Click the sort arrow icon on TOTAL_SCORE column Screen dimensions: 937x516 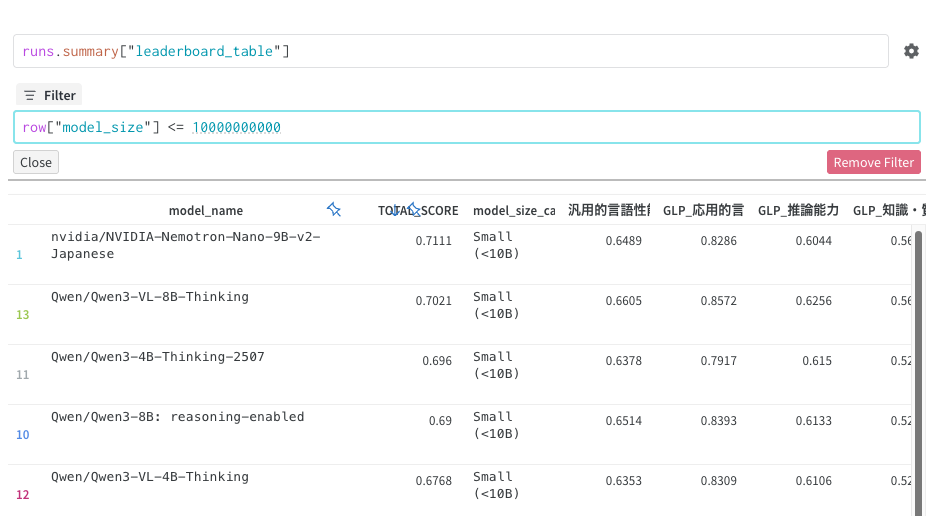tap(395, 210)
